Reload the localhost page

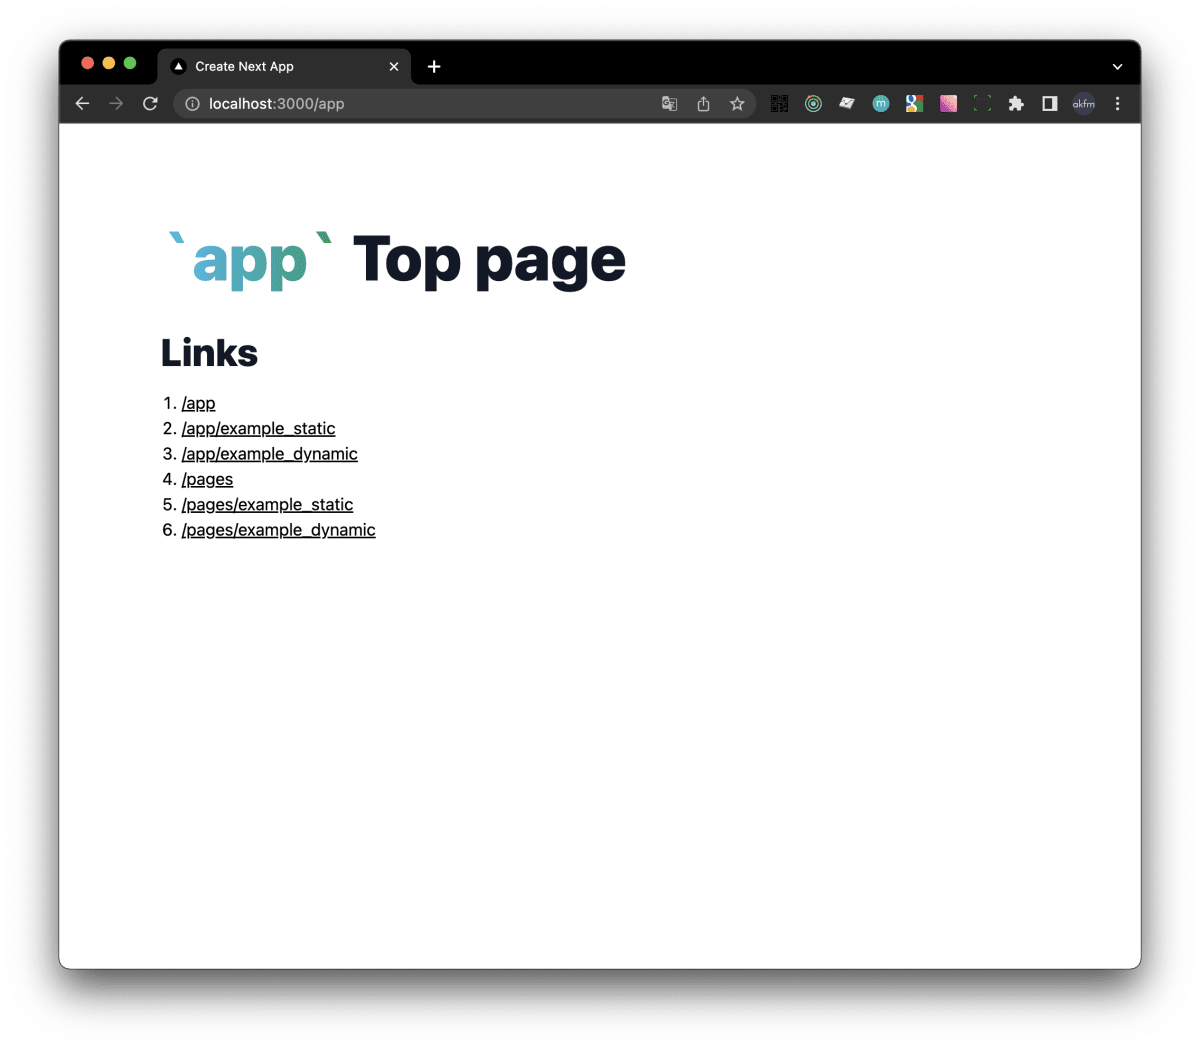click(150, 104)
